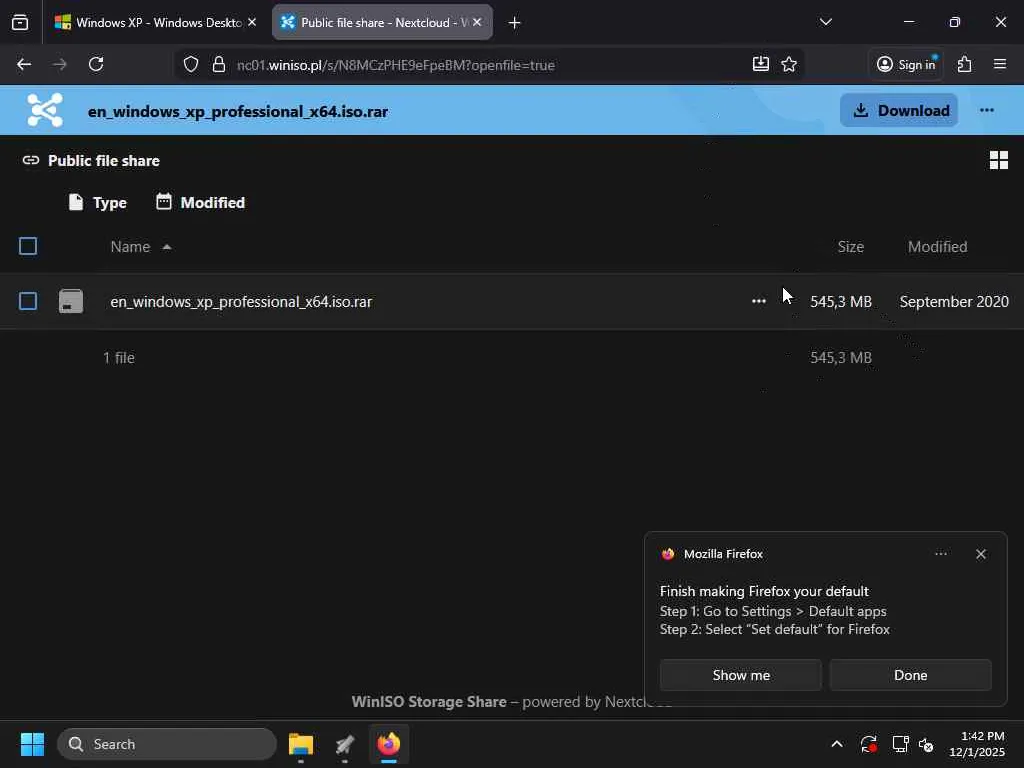Toggle select all files checkbox
Screen dimensions: 1024x768
coord(28,246)
